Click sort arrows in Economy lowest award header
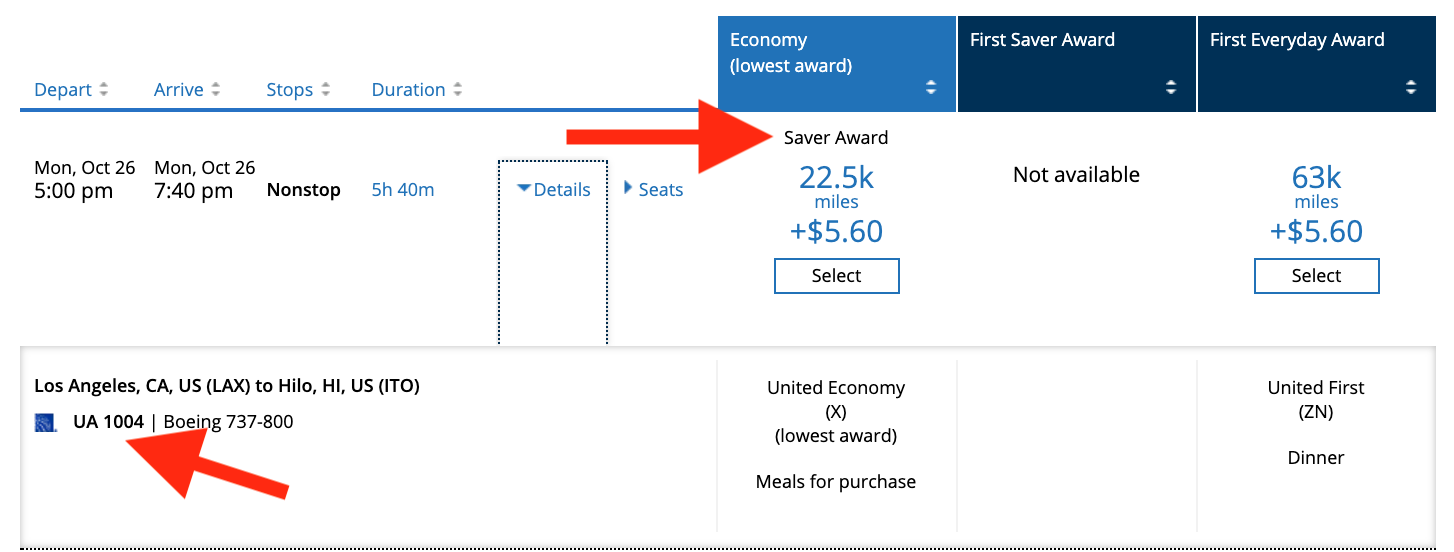Viewport: 1454px width, 552px height. (x=931, y=87)
